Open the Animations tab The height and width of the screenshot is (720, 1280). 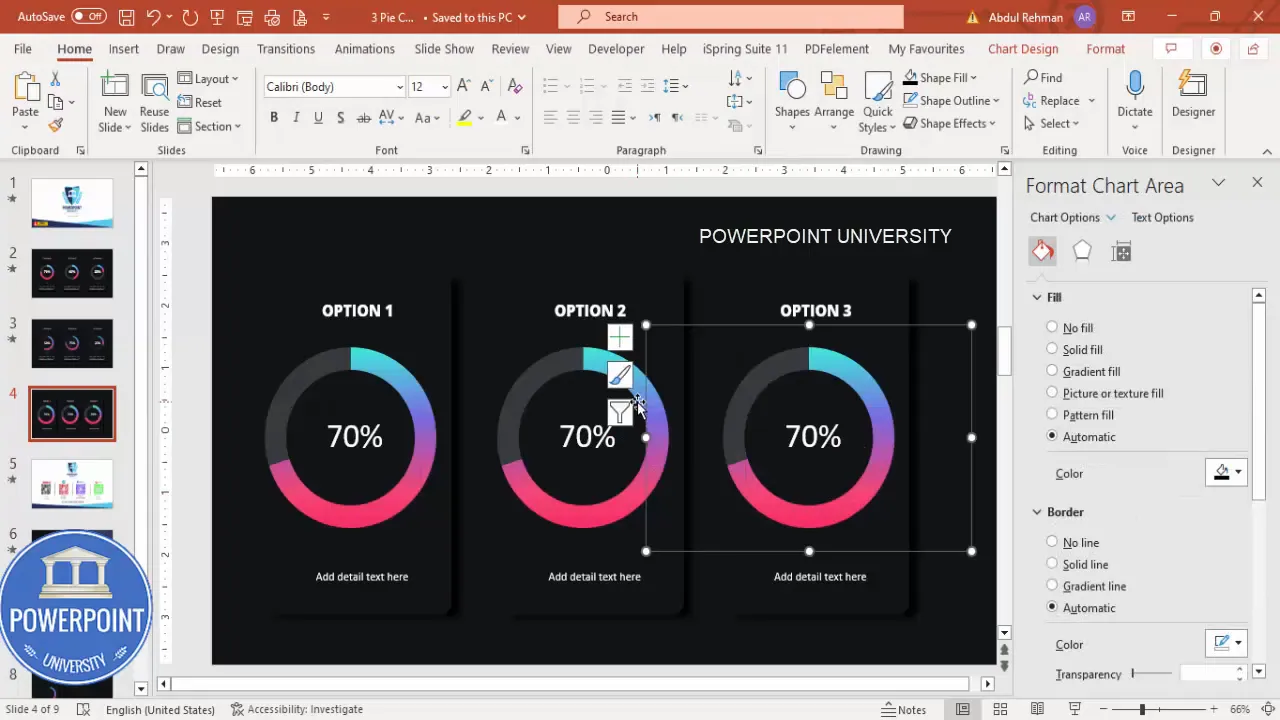(365, 49)
